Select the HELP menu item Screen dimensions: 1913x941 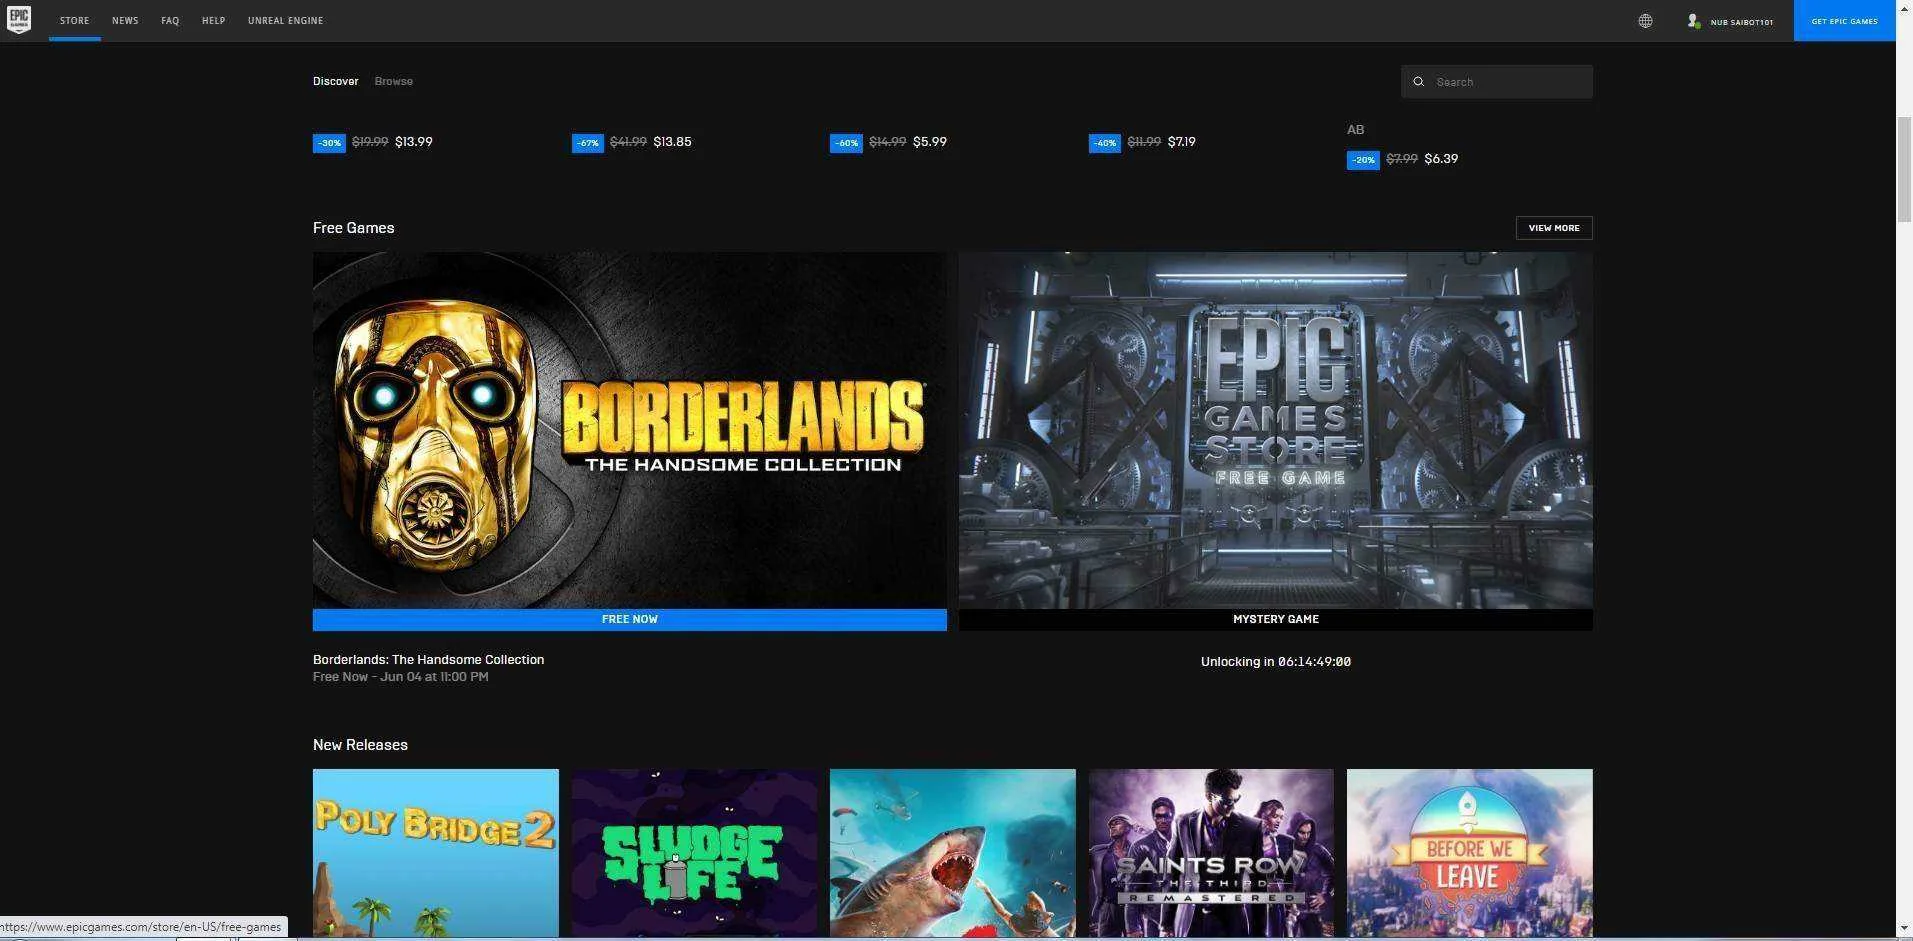tap(213, 21)
